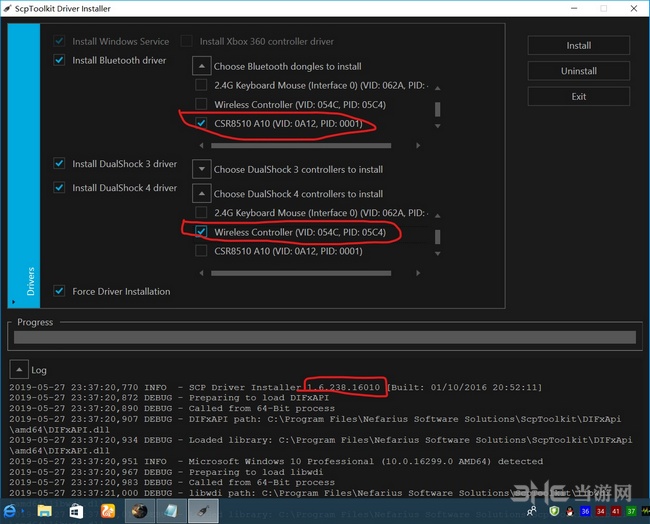Click right arrow of Bluetooth horizontal scrollbar

[418, 146]
